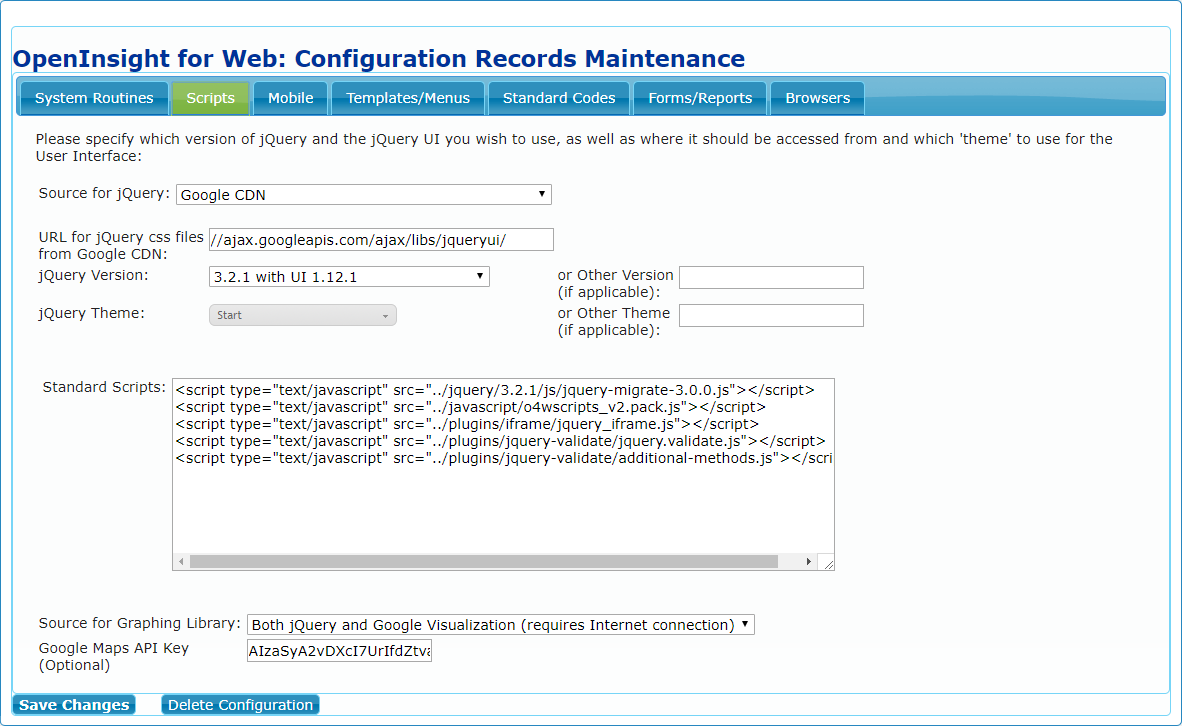Select the Standard Codes tab
The image size is (1182, 726).
coord(559,98)
